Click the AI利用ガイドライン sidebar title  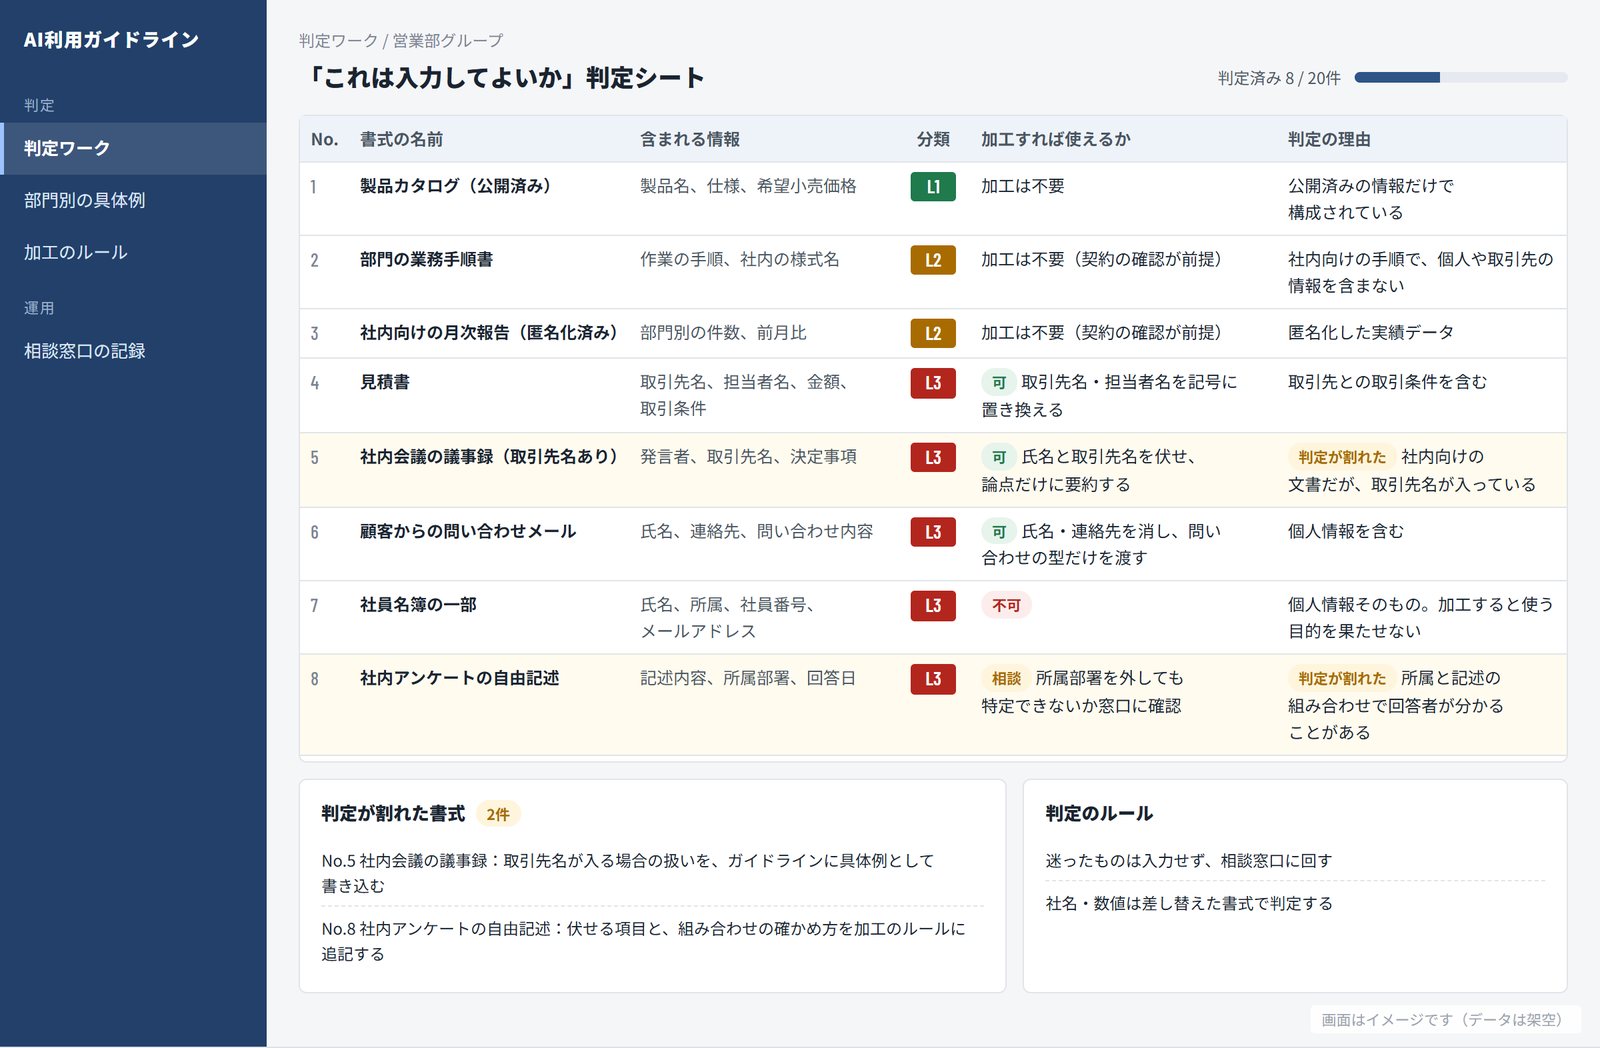pos(112,40)
